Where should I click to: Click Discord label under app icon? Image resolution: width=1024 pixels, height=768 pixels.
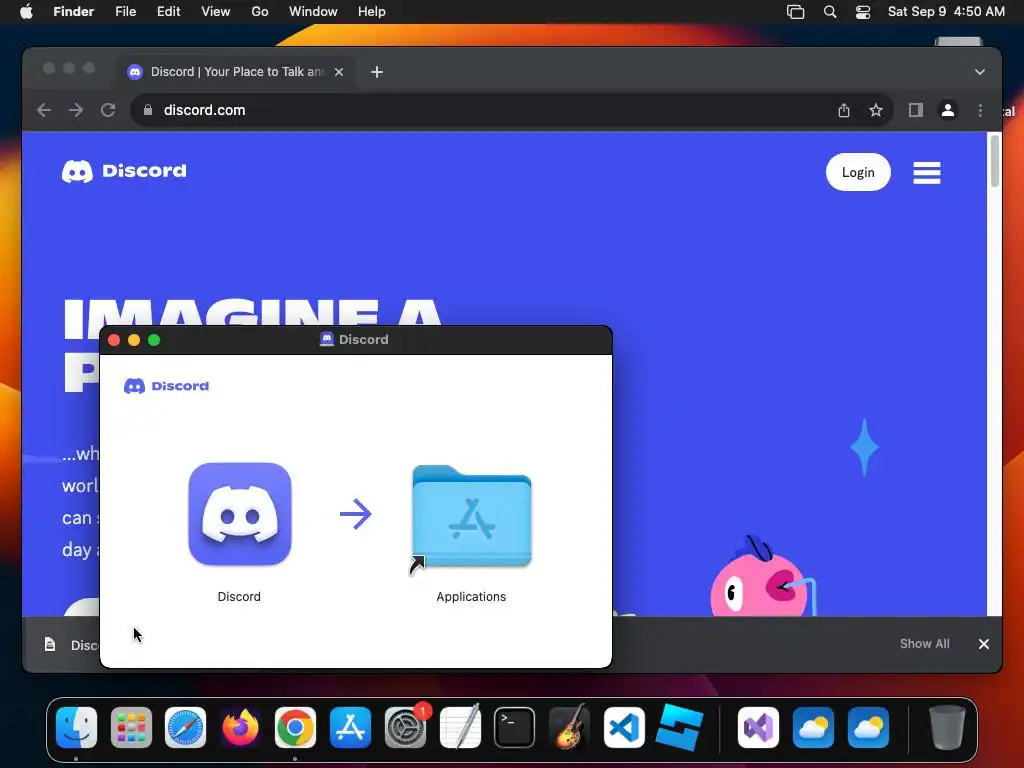pyautogui.click(x=239, y=597)
